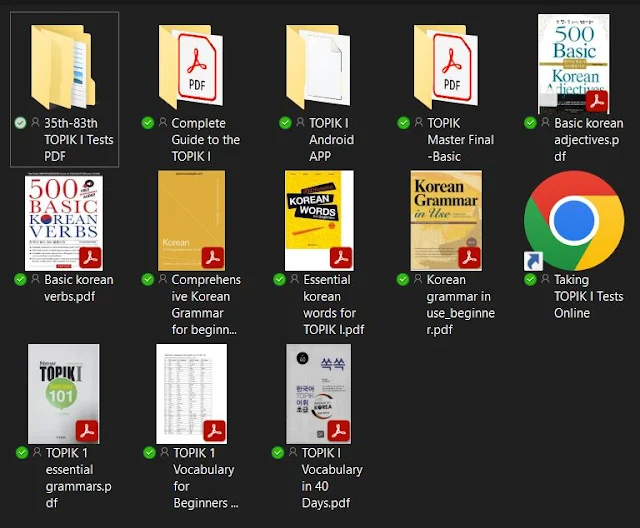Select the New TOPIK I 101 grammar PDF thumbnail

coord(64,394)
